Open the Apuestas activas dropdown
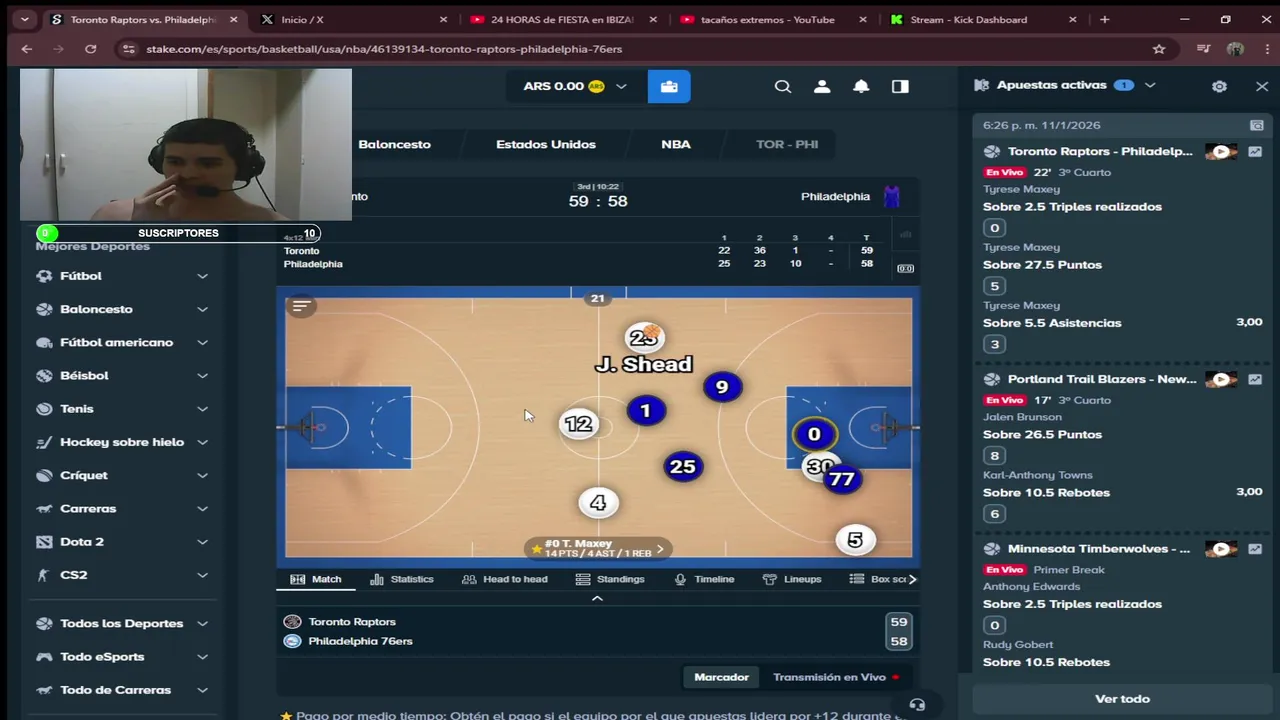Viewport: 1280px width, 720px height. click(1150, 85)
